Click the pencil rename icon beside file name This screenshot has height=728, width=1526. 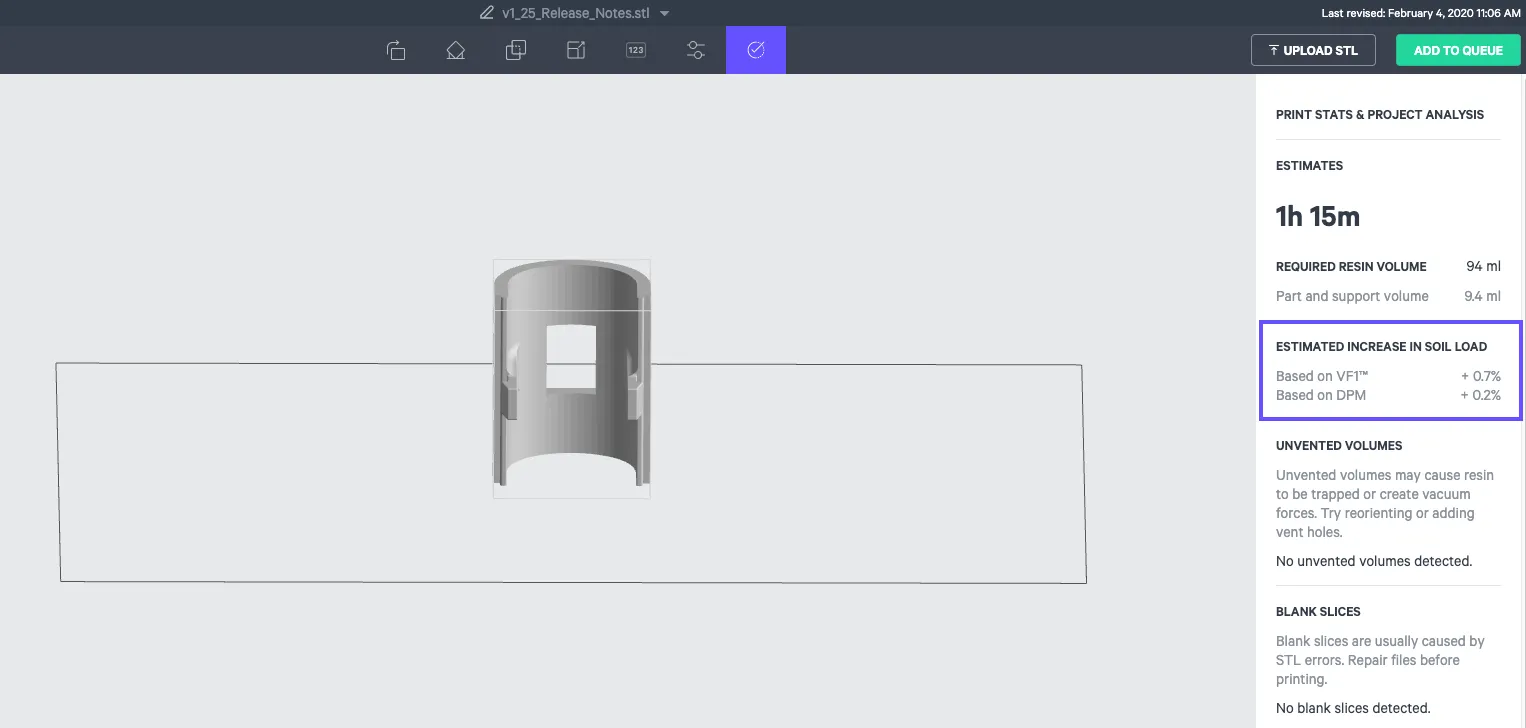point(487,13)
